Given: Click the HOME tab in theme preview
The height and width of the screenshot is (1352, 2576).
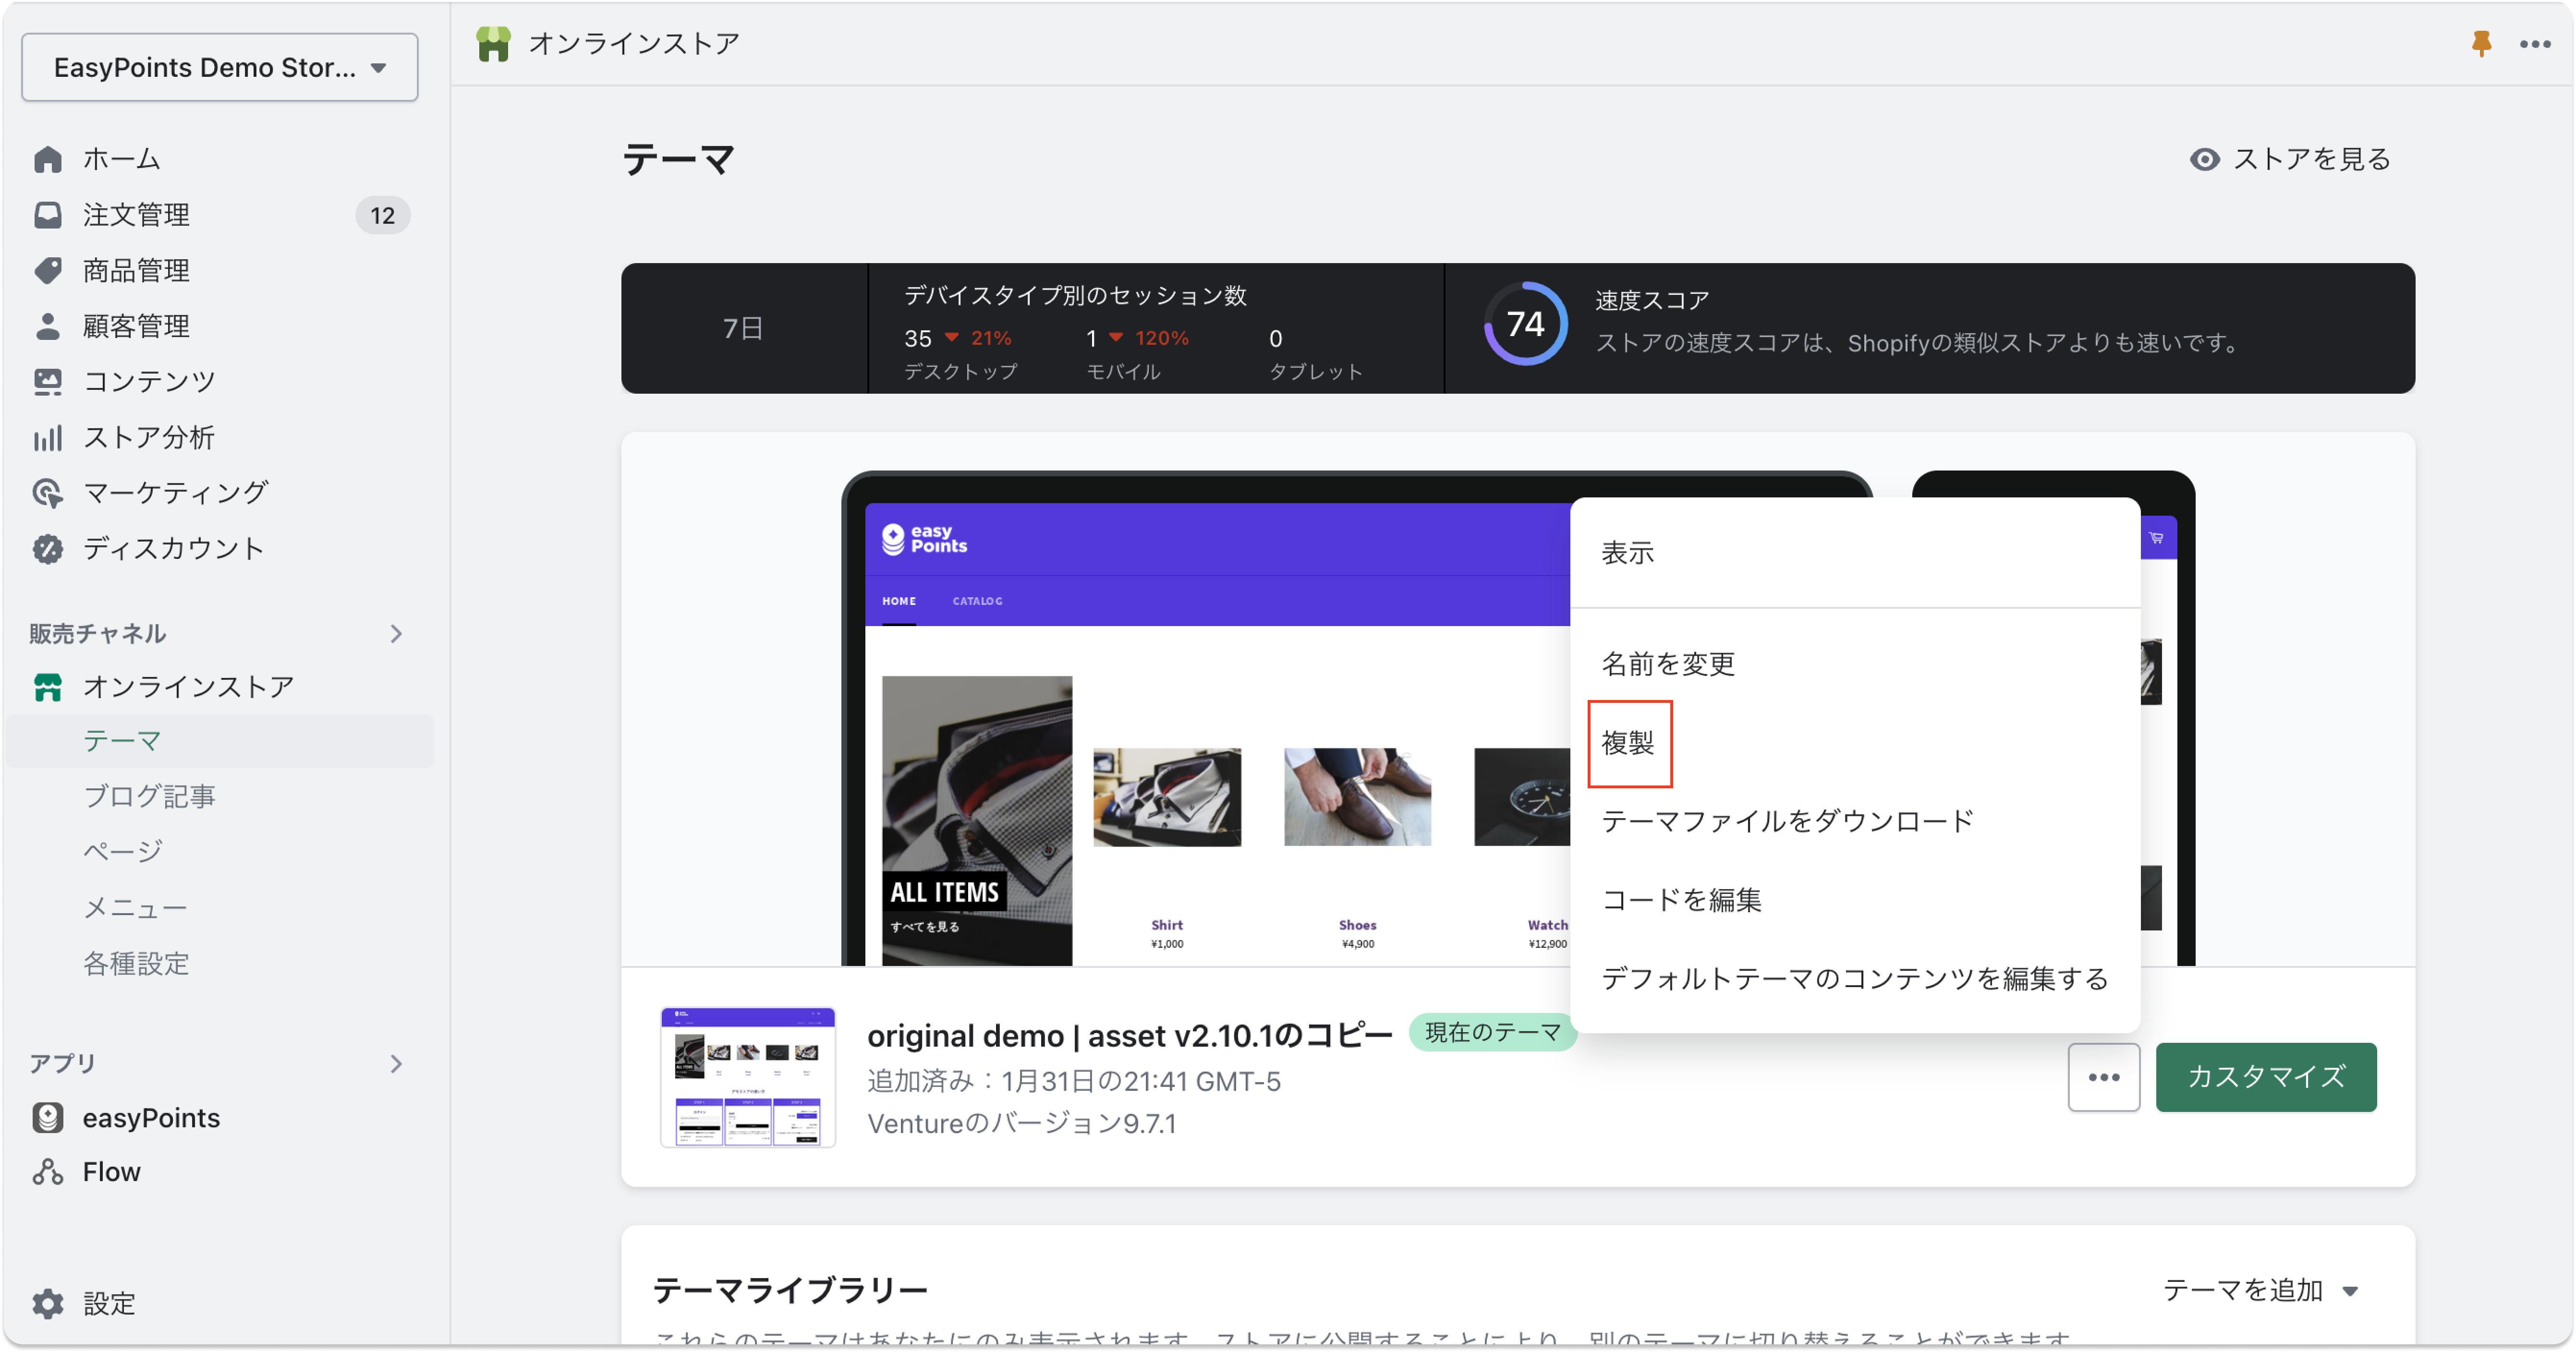Looking at the screenshot, I should 898,601.
